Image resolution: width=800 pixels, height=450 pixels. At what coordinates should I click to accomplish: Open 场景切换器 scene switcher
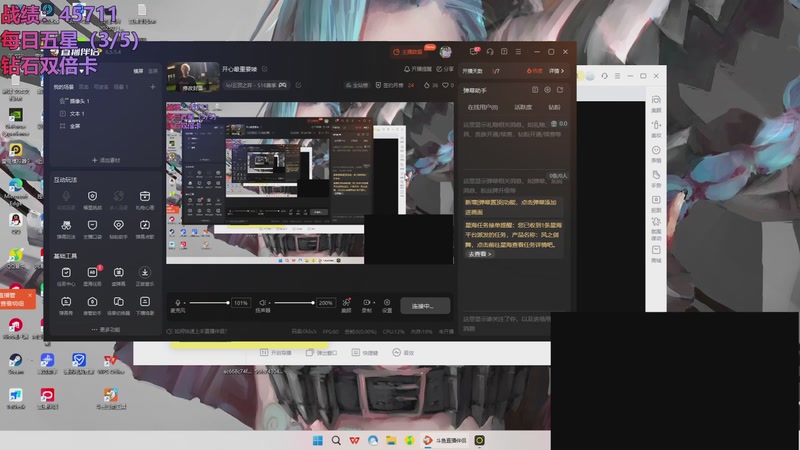(x=118, y=306)
